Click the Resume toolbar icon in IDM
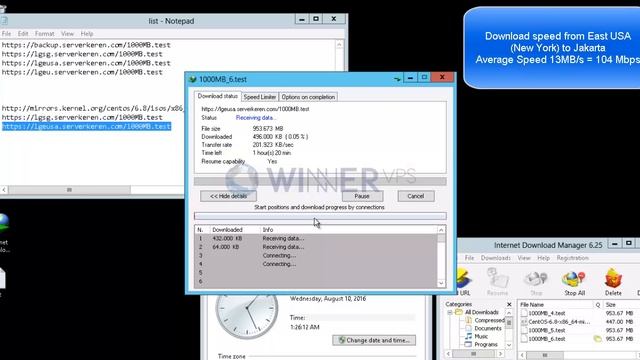Image resolution: width=640 pixels, height=360 pixels. point(498,282)
